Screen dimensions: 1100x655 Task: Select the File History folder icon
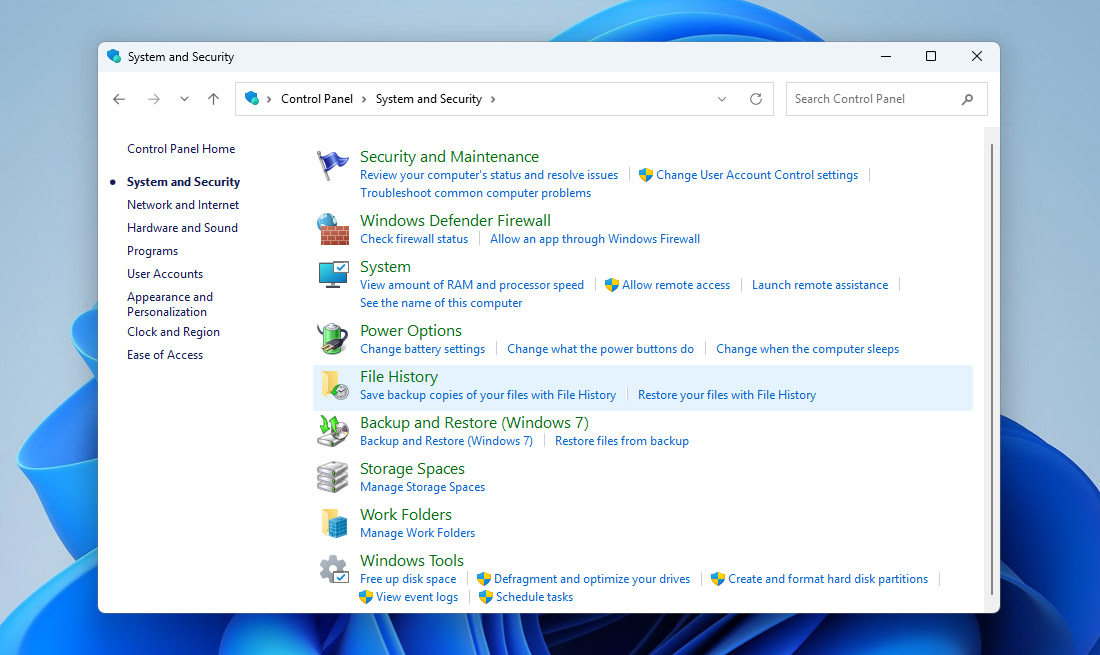[333, 384]
